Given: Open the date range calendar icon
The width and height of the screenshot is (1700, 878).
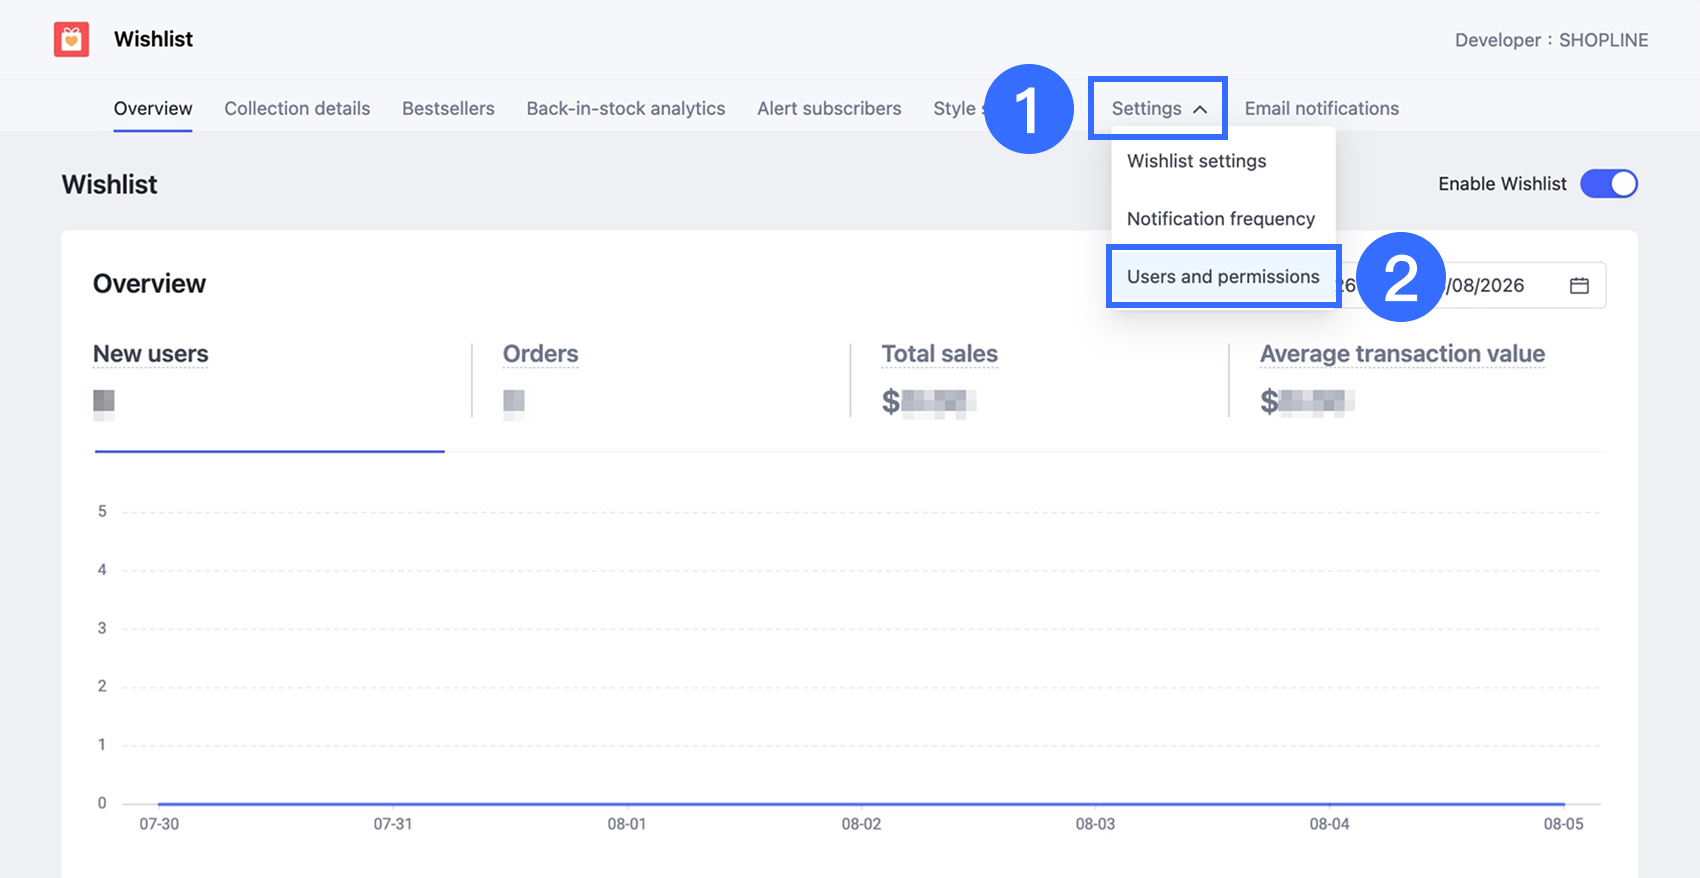Looking at the screenshot, I should click(x=1579, y=286).
